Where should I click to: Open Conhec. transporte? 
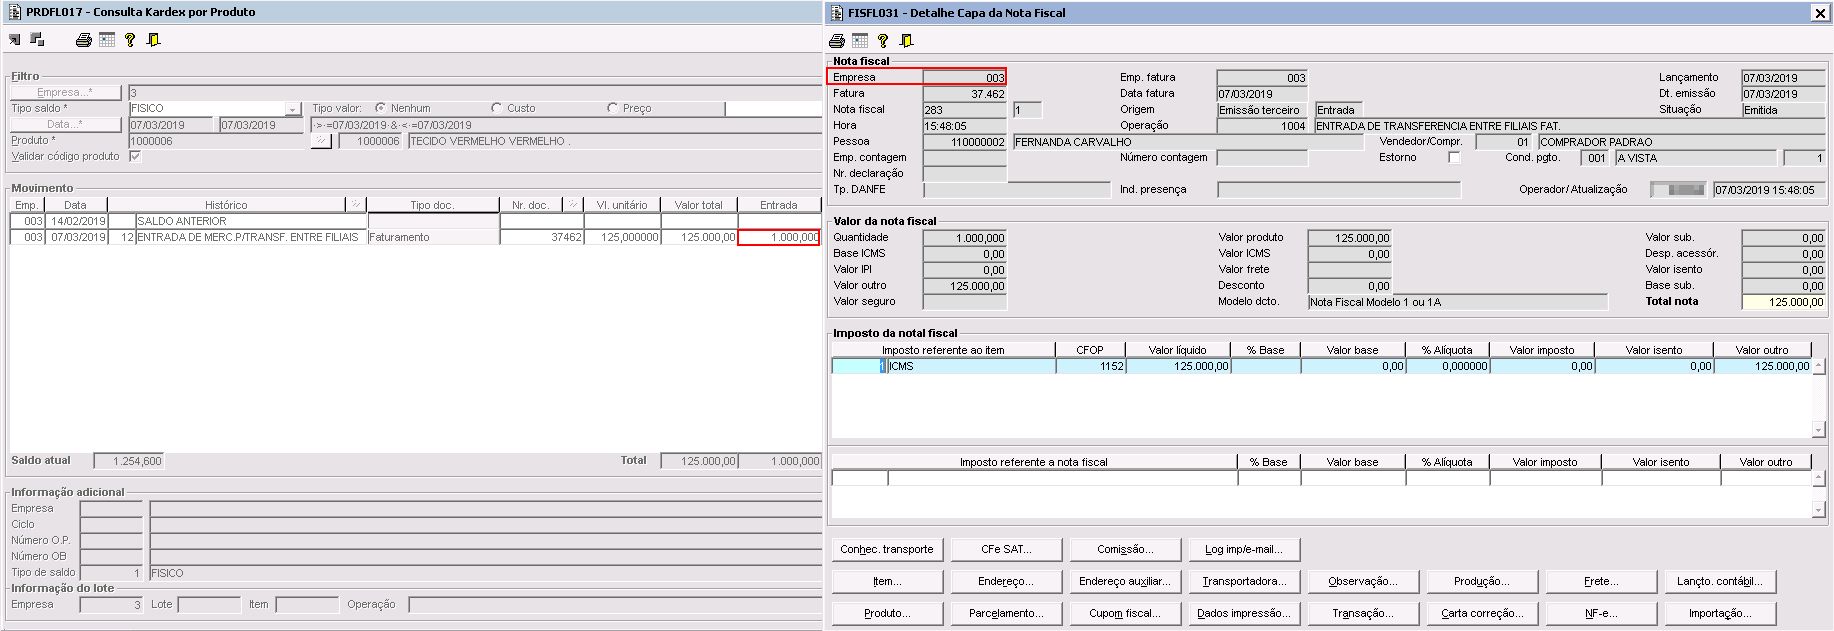[887, 549]
